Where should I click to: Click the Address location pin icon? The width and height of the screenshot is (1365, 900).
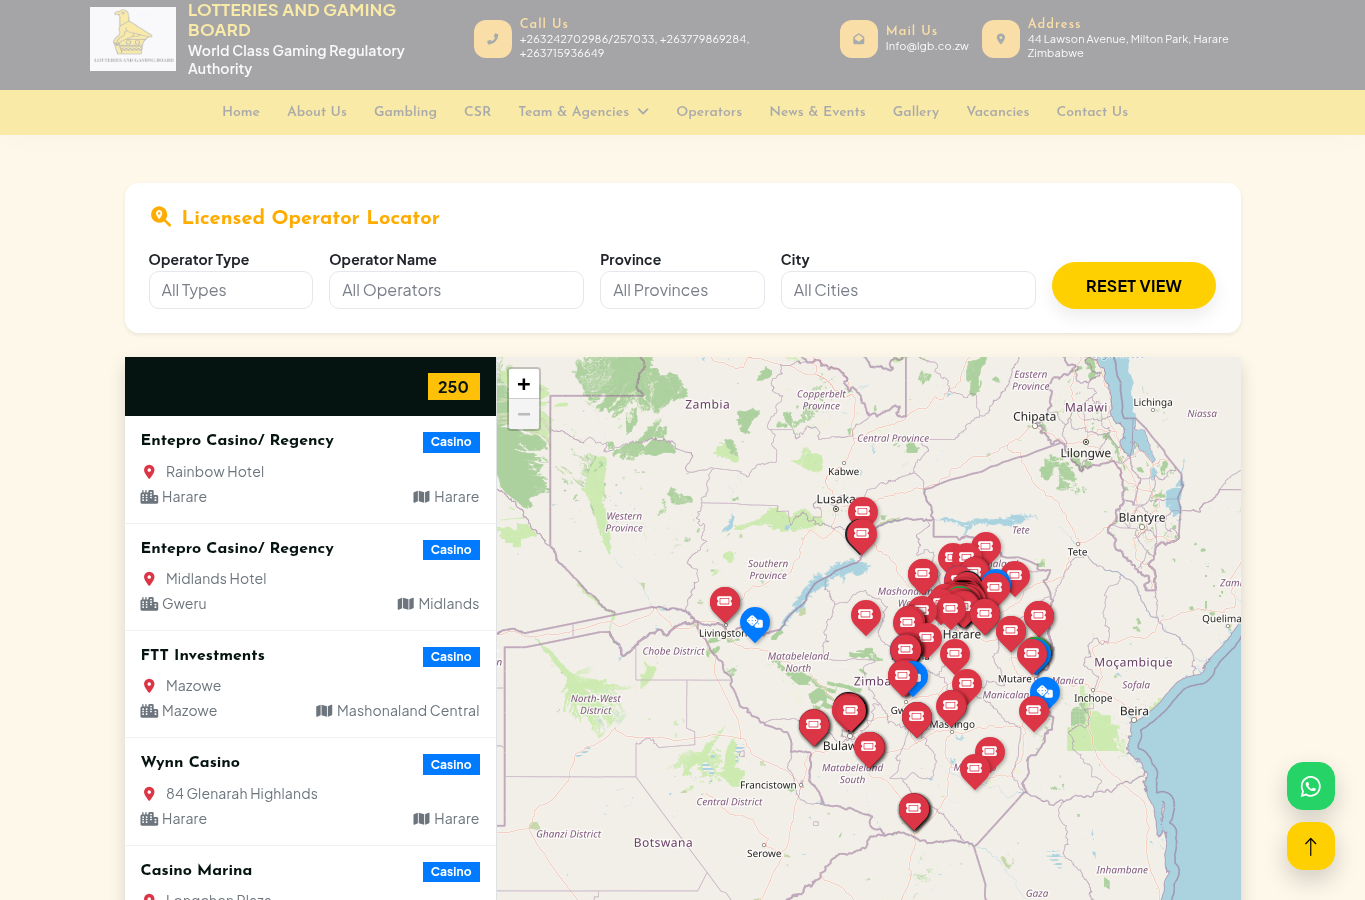pos(1000,39)
